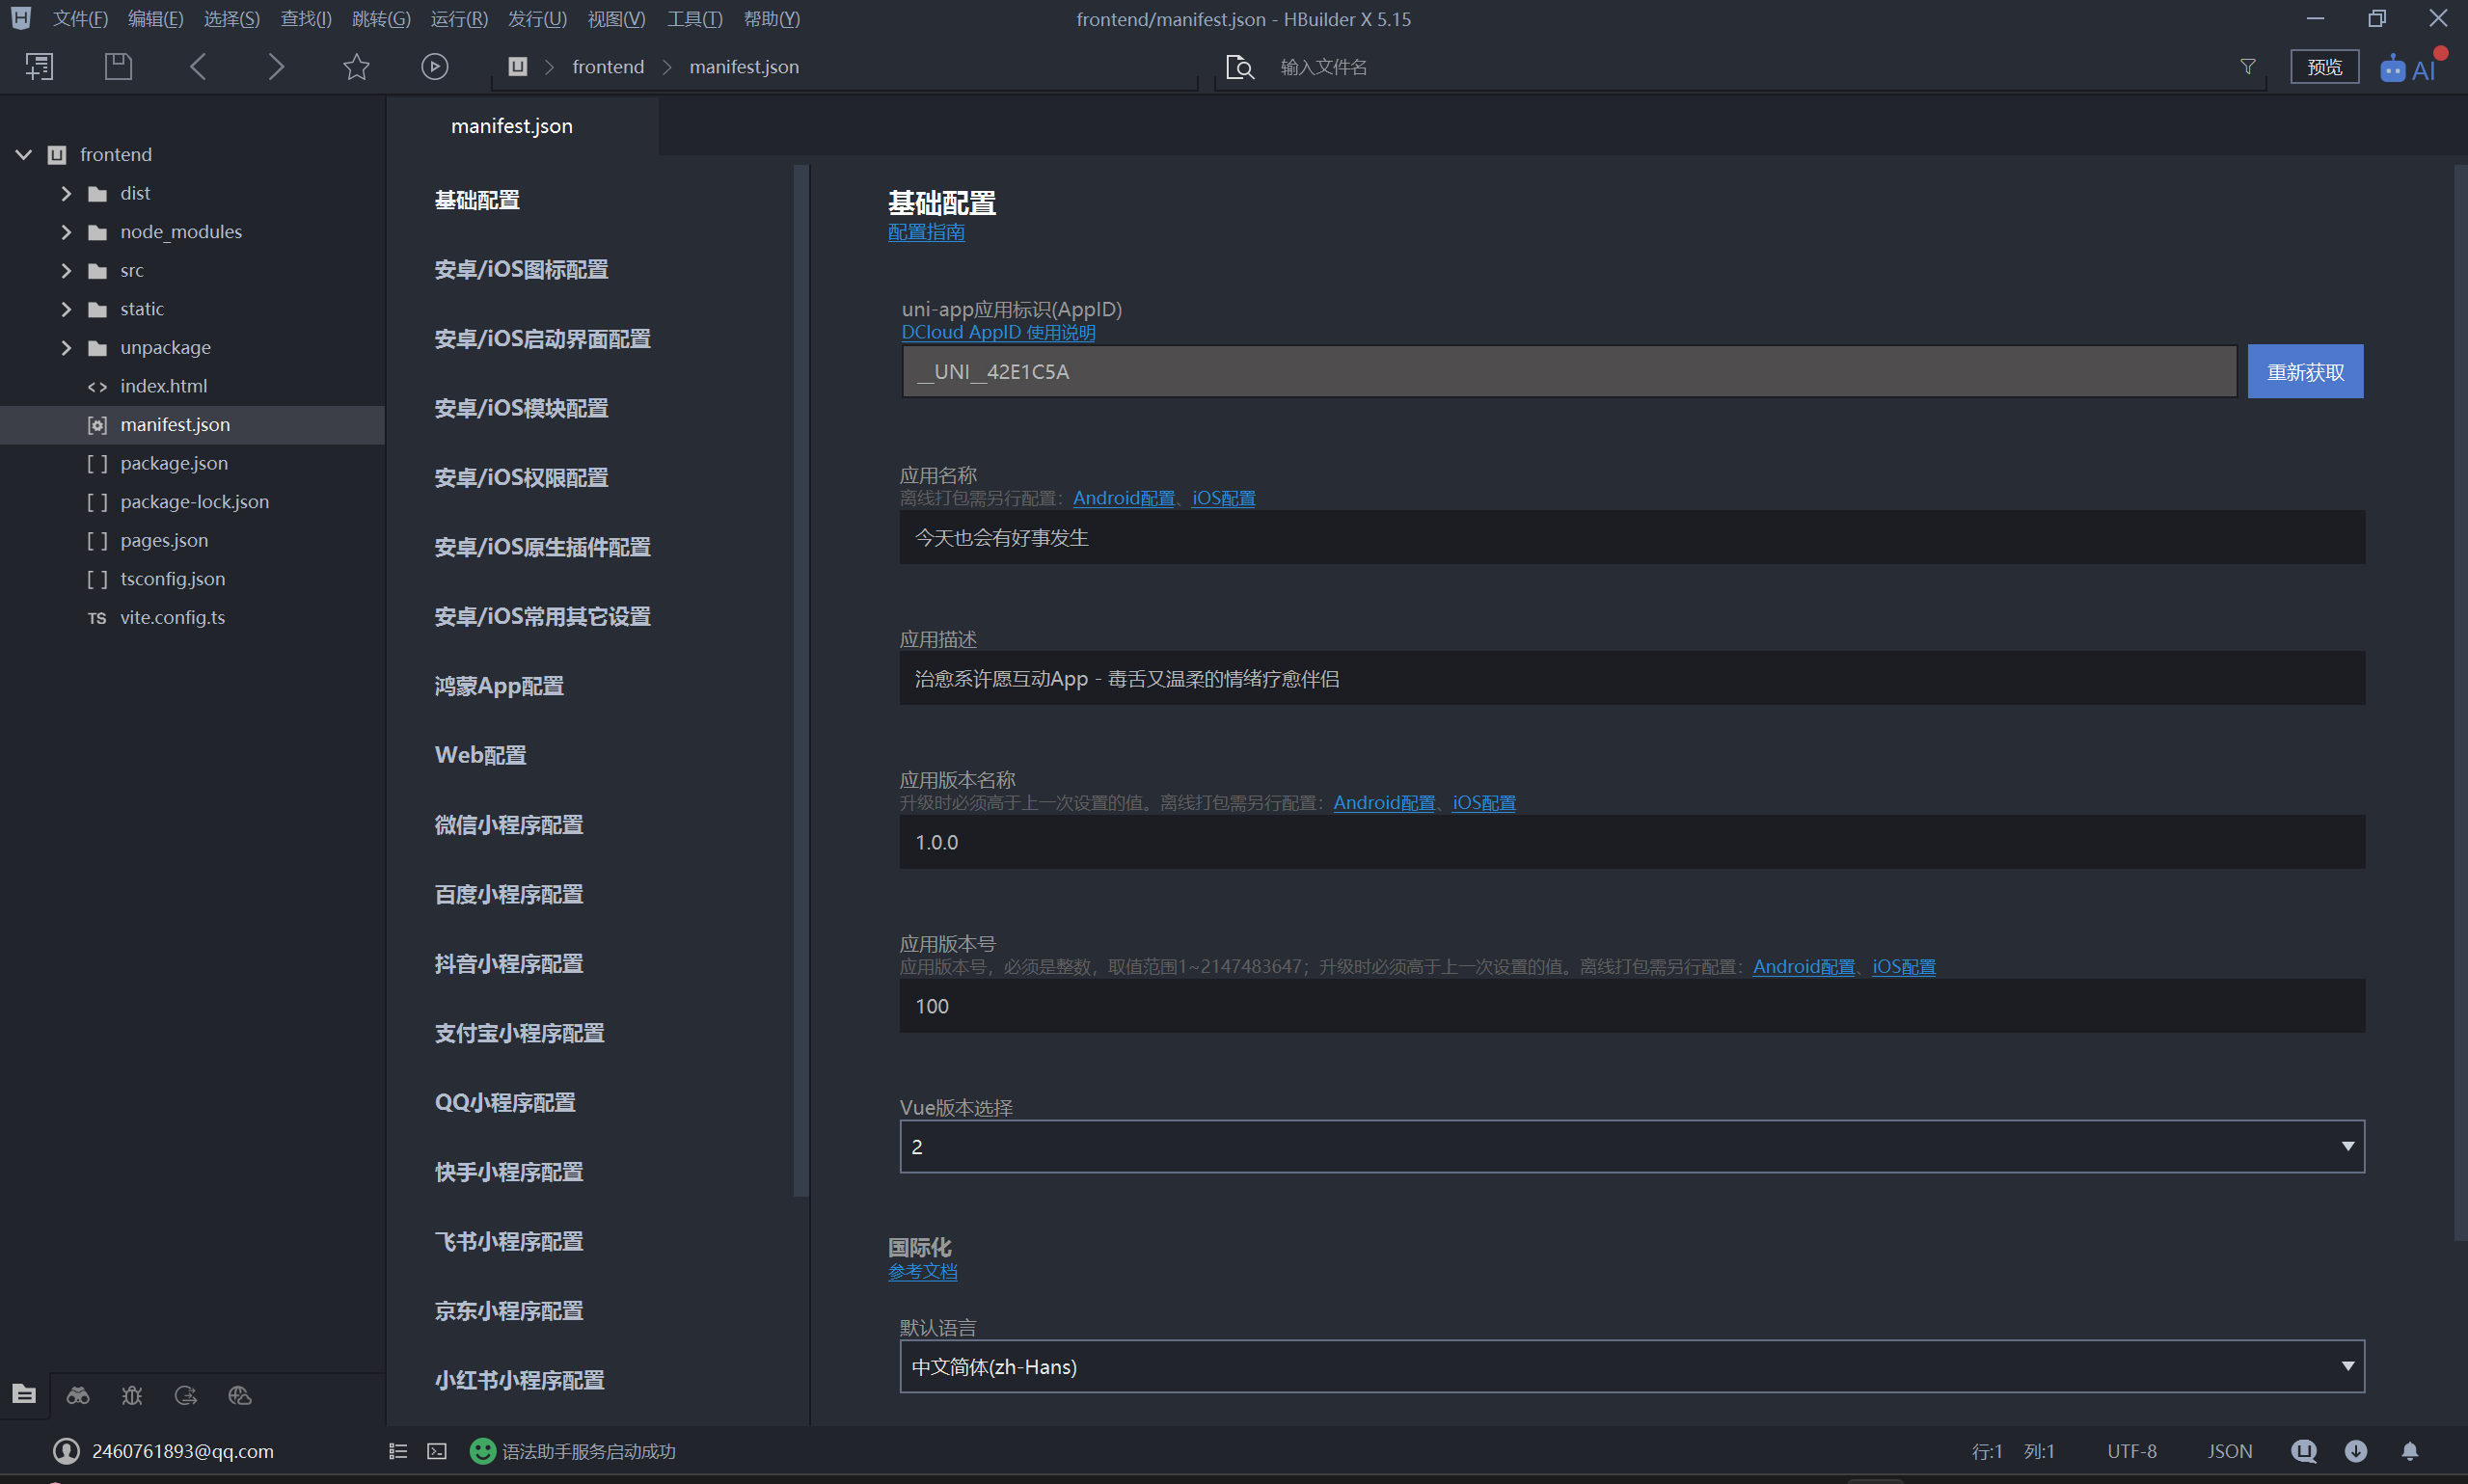The image size is (2468, 1484).
Task: Expand the src folder
Action: (x=66, y=270)
